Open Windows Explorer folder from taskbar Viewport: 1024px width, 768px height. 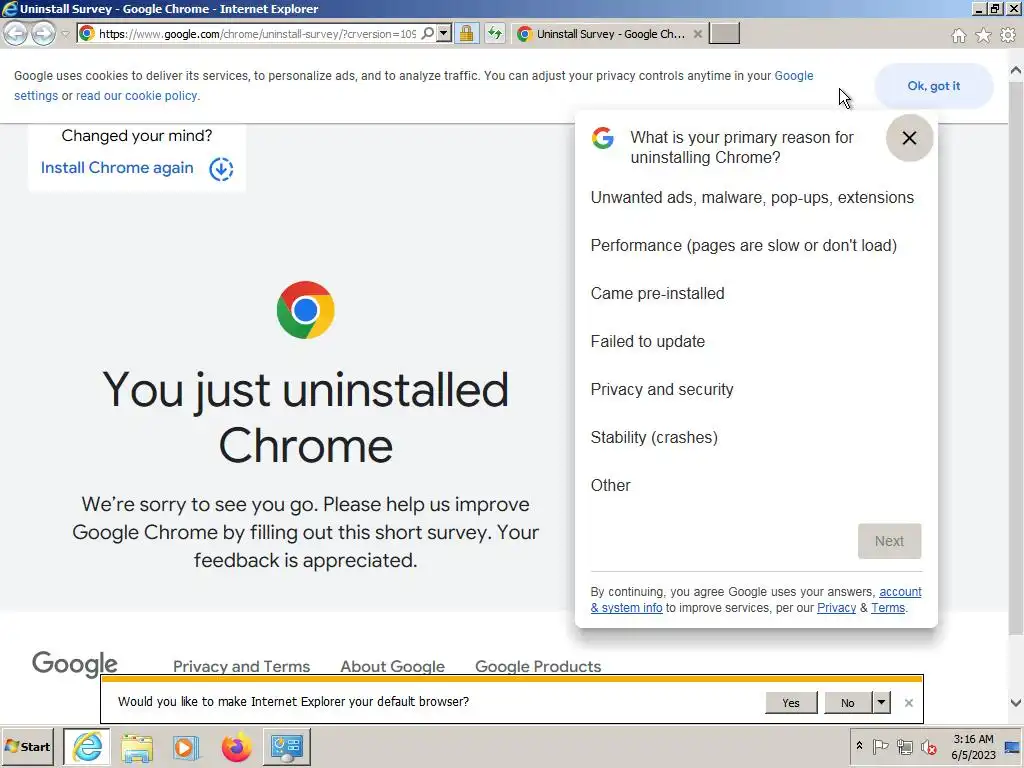[x=136, y=748]
